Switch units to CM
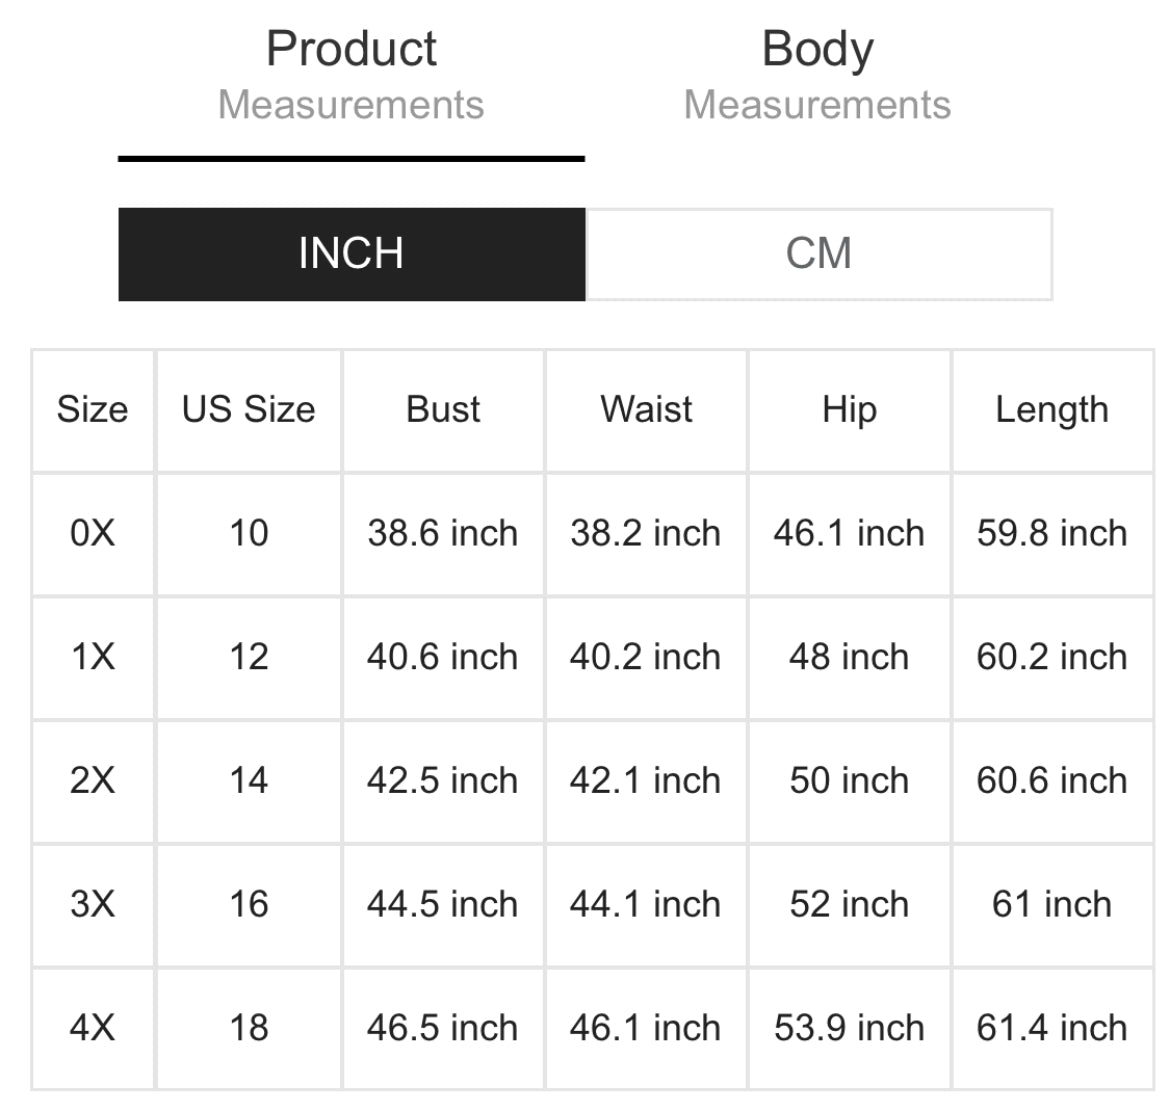This screenshot has width=1170, height=1097. [x=818, y=254]
